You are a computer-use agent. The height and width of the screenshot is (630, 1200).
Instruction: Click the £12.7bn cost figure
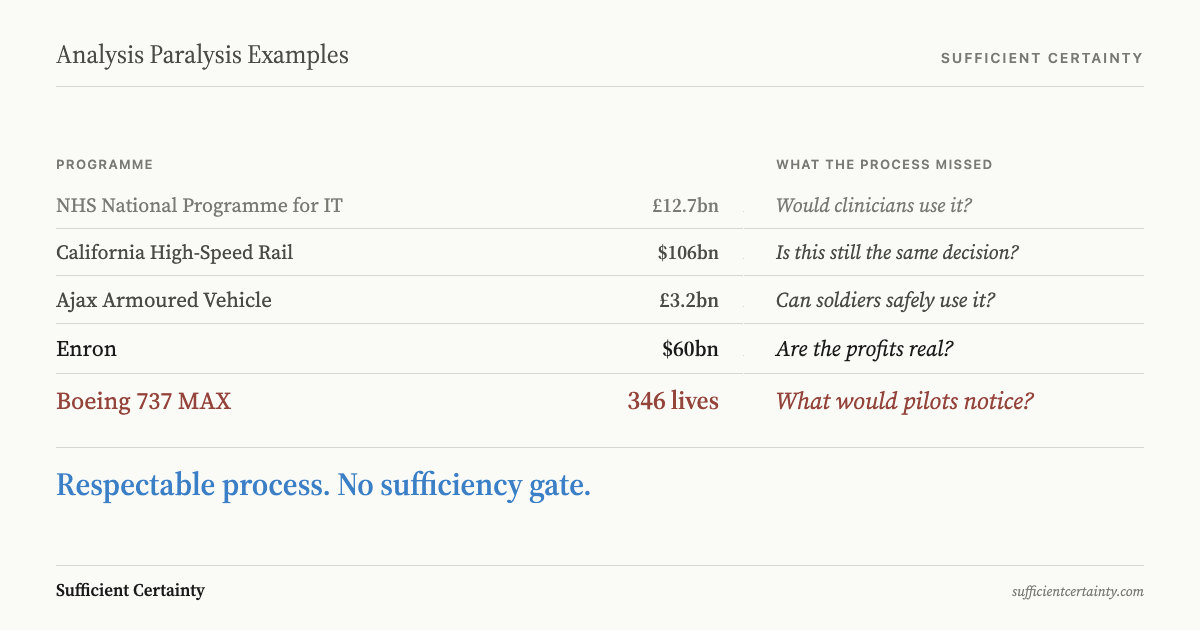(x=685, y=206)
